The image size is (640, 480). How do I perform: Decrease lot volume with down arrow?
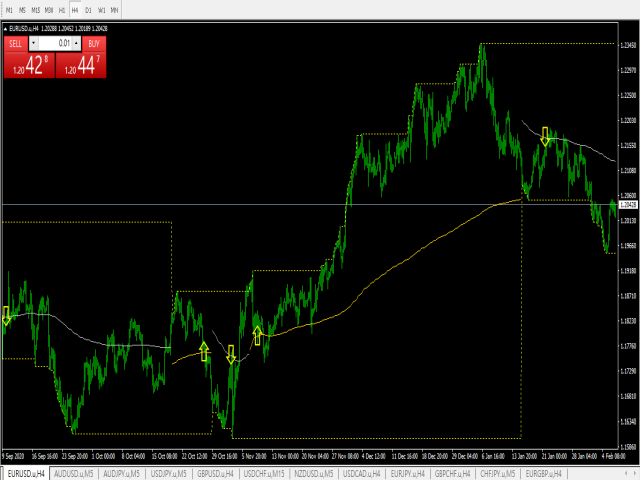(33, 43)
